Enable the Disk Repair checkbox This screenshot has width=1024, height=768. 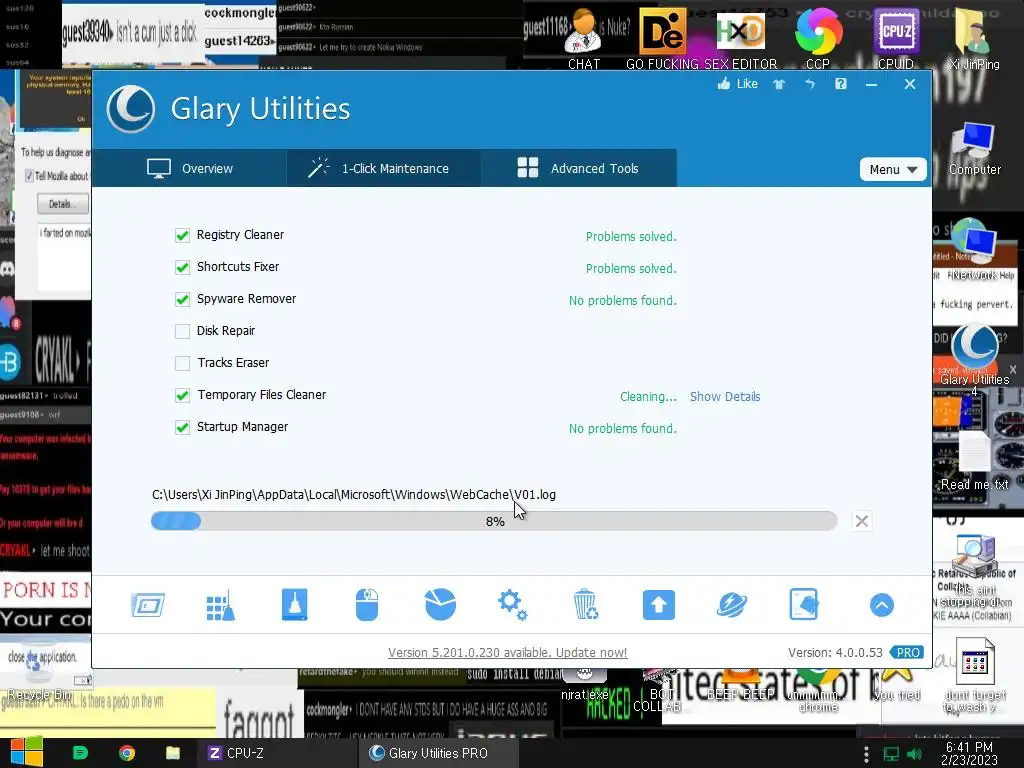click(182, 331)
